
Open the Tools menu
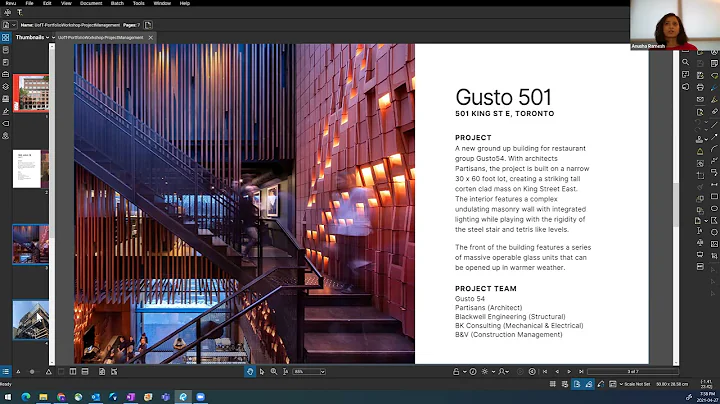(x=139, y=3)
